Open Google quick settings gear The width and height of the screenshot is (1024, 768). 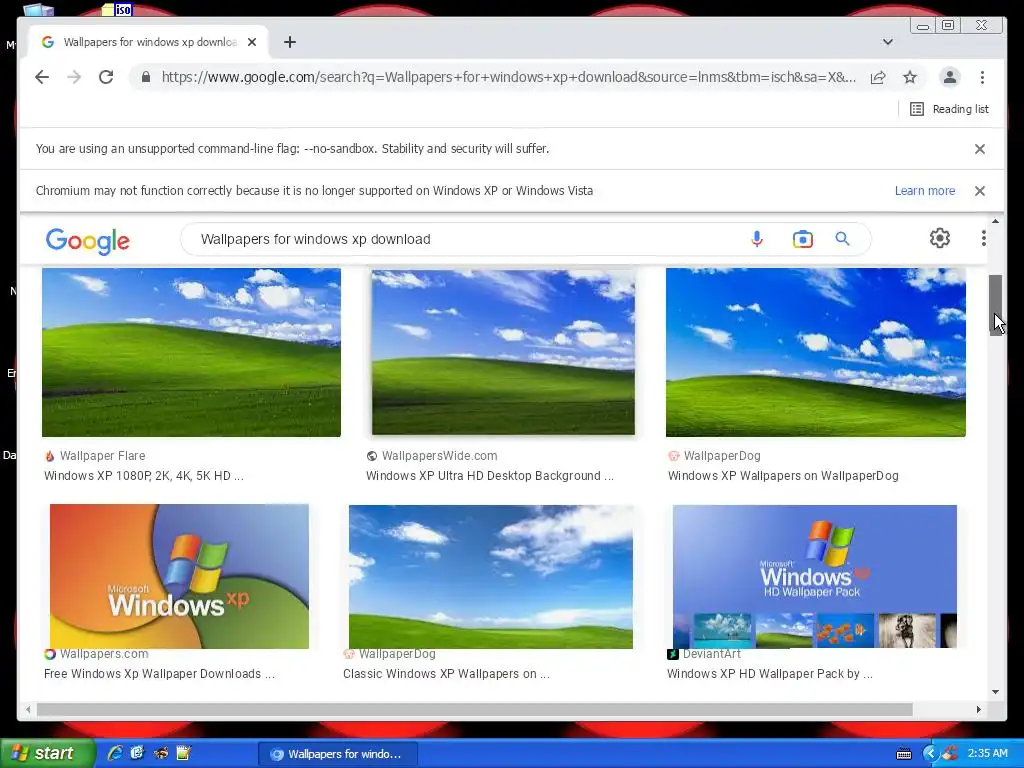click(x=940, y=238)
